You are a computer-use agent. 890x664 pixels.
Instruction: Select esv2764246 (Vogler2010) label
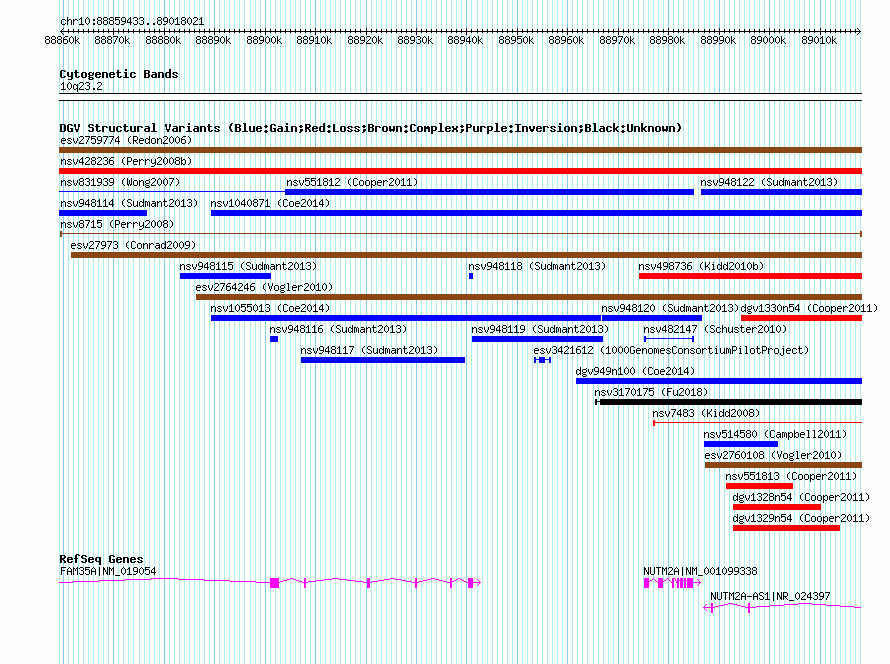click(x=264, y=287)
